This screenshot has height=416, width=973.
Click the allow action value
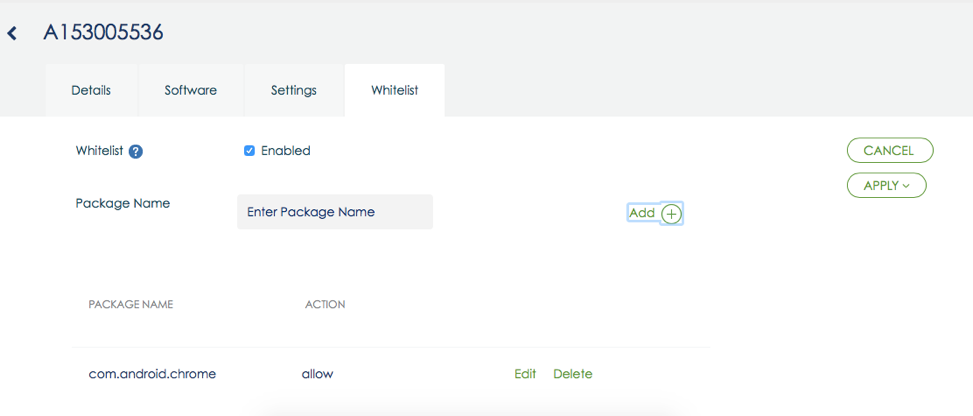point(318,374)
